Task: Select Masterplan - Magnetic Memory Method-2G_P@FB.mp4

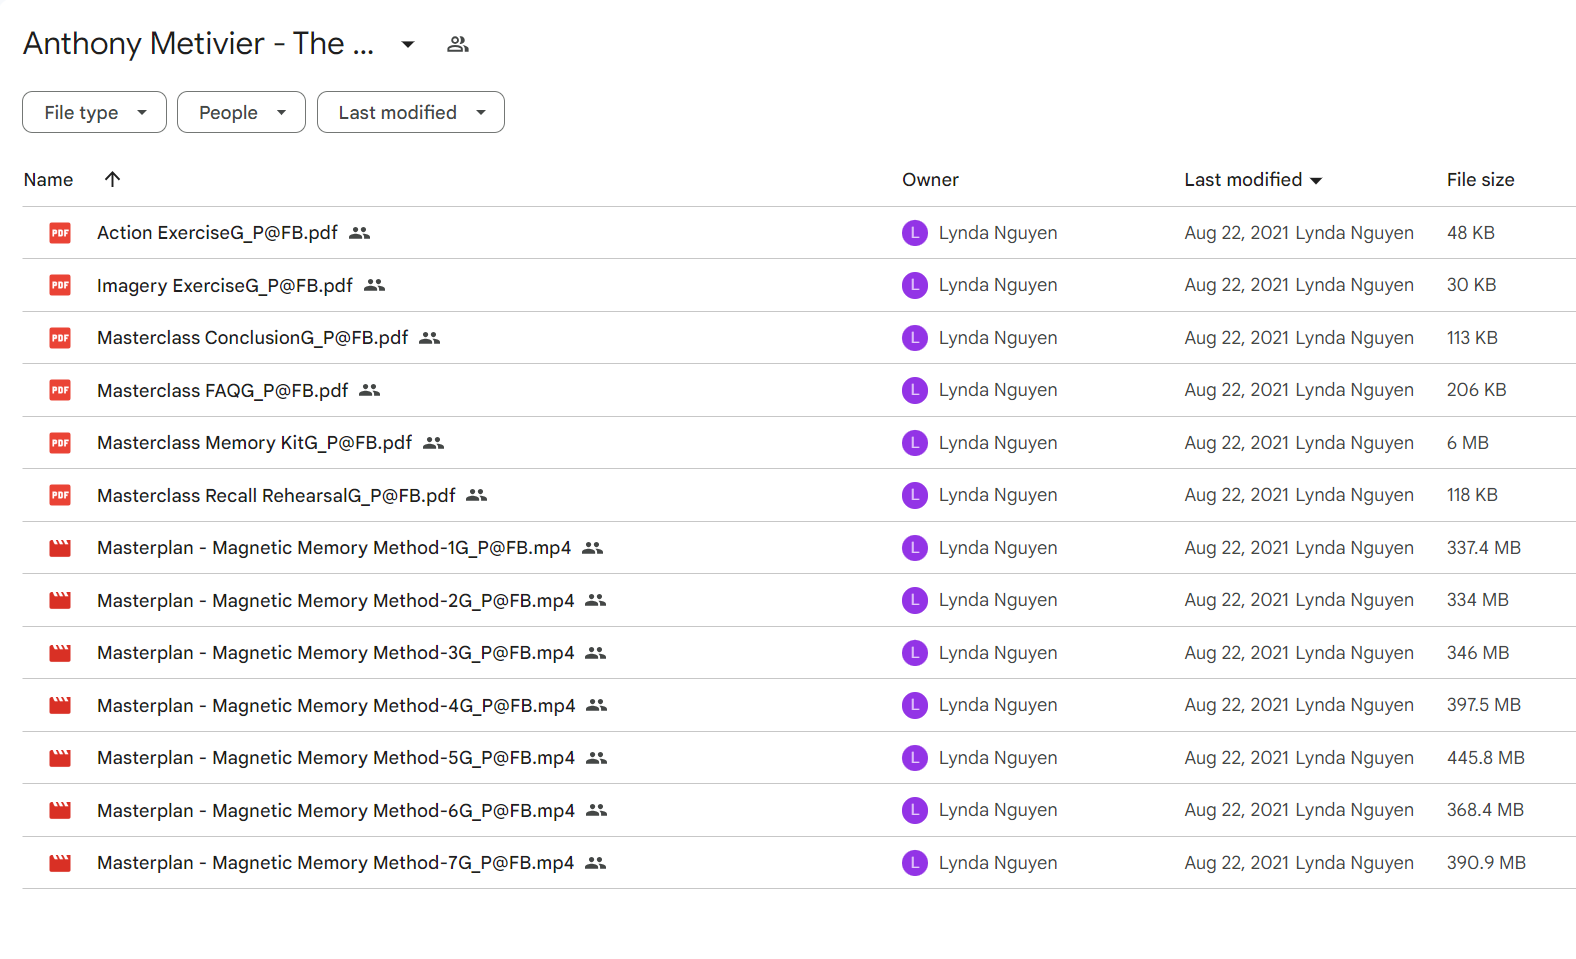Action: coord(336,601)
